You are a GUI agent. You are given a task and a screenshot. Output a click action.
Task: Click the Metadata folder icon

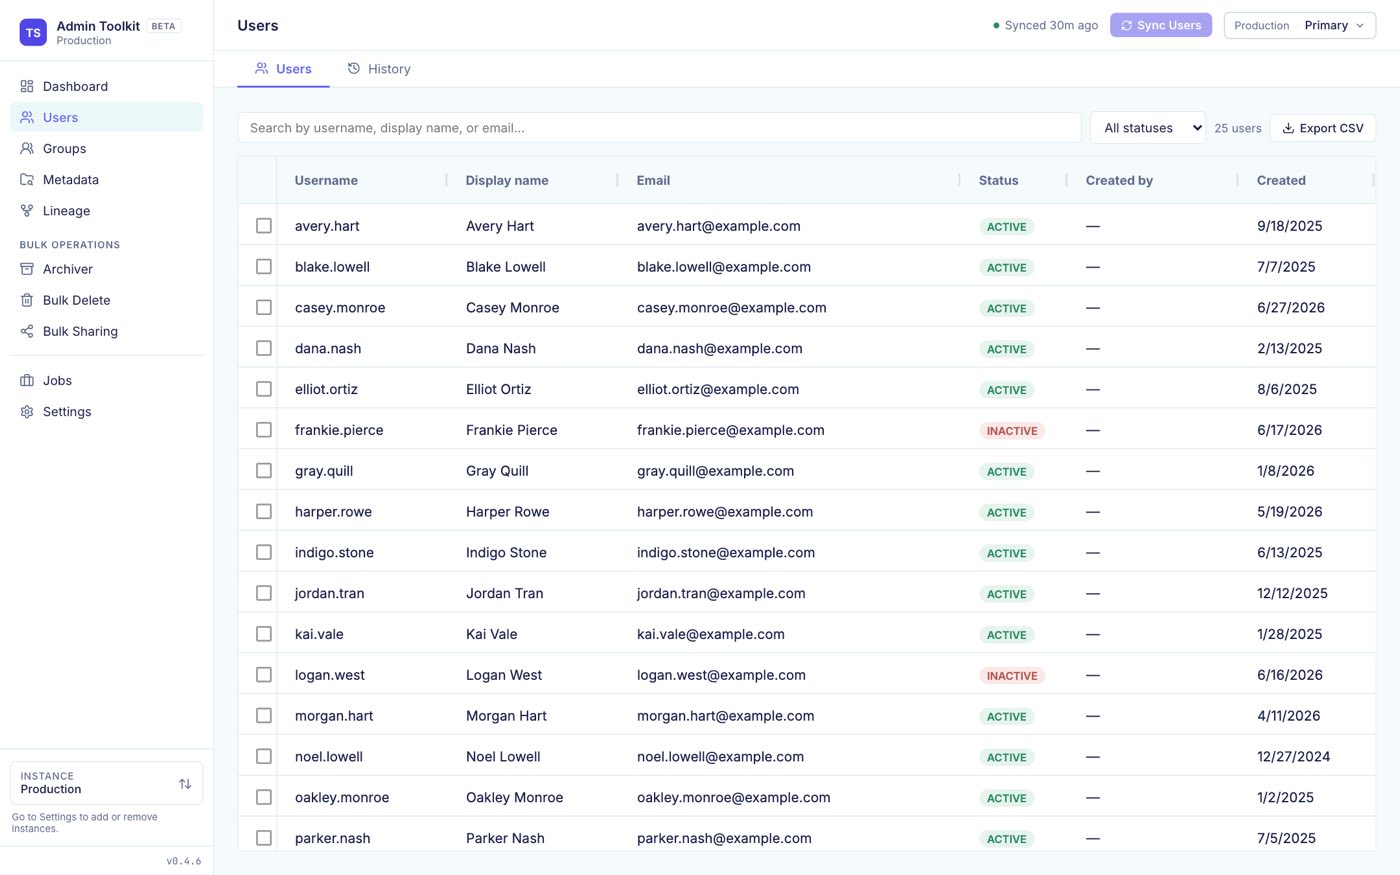click(x=27, y=179)
